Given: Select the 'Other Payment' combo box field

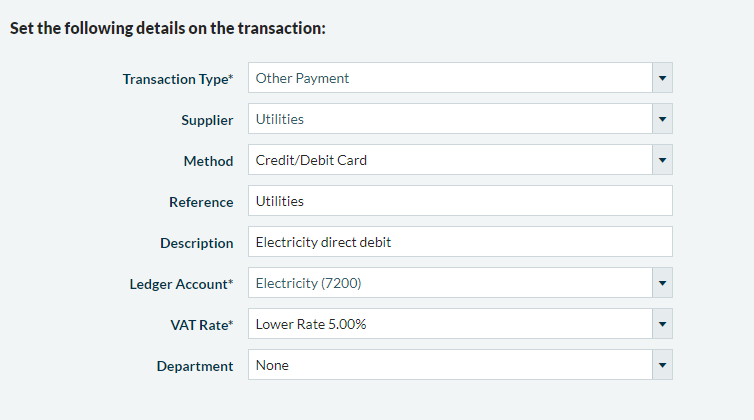Looking at the screenshot, I should (x=449, y=78).
